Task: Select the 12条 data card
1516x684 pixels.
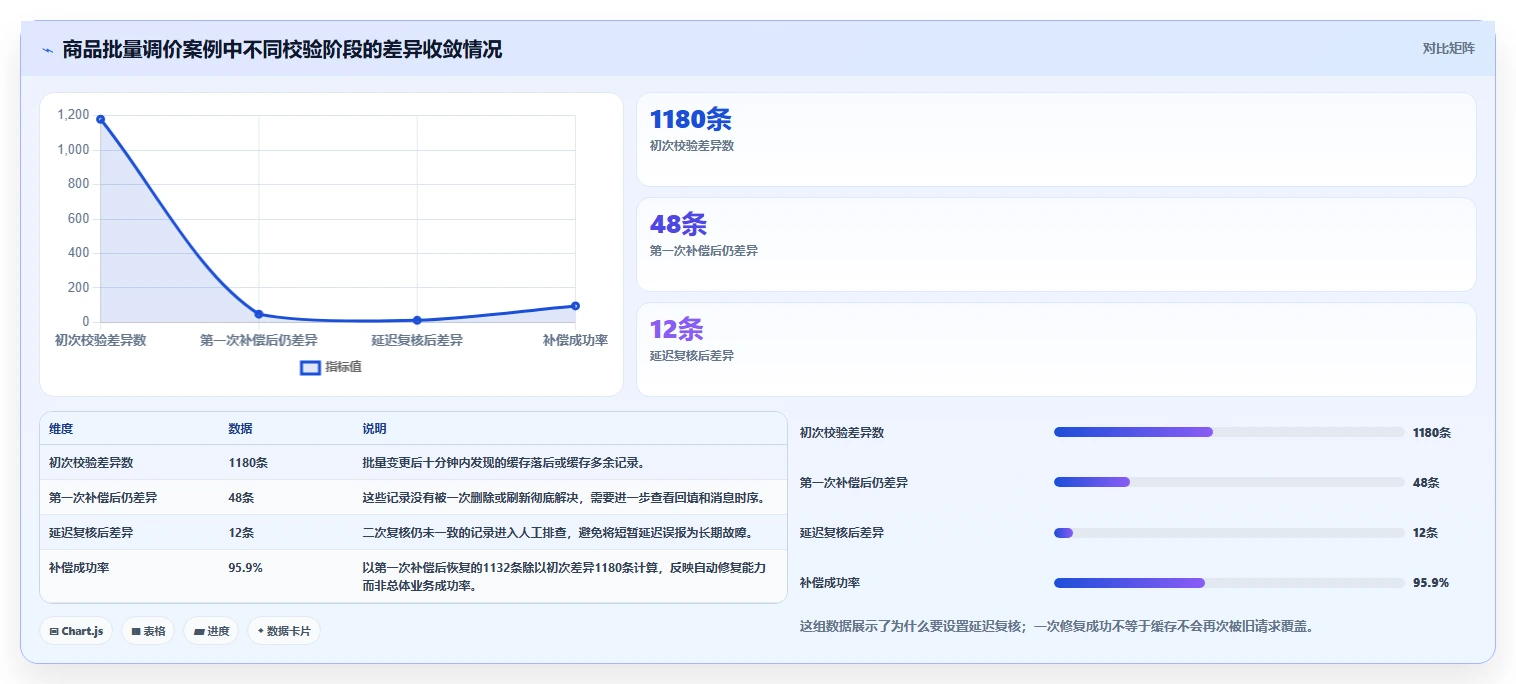Action: pos(1056,349)
